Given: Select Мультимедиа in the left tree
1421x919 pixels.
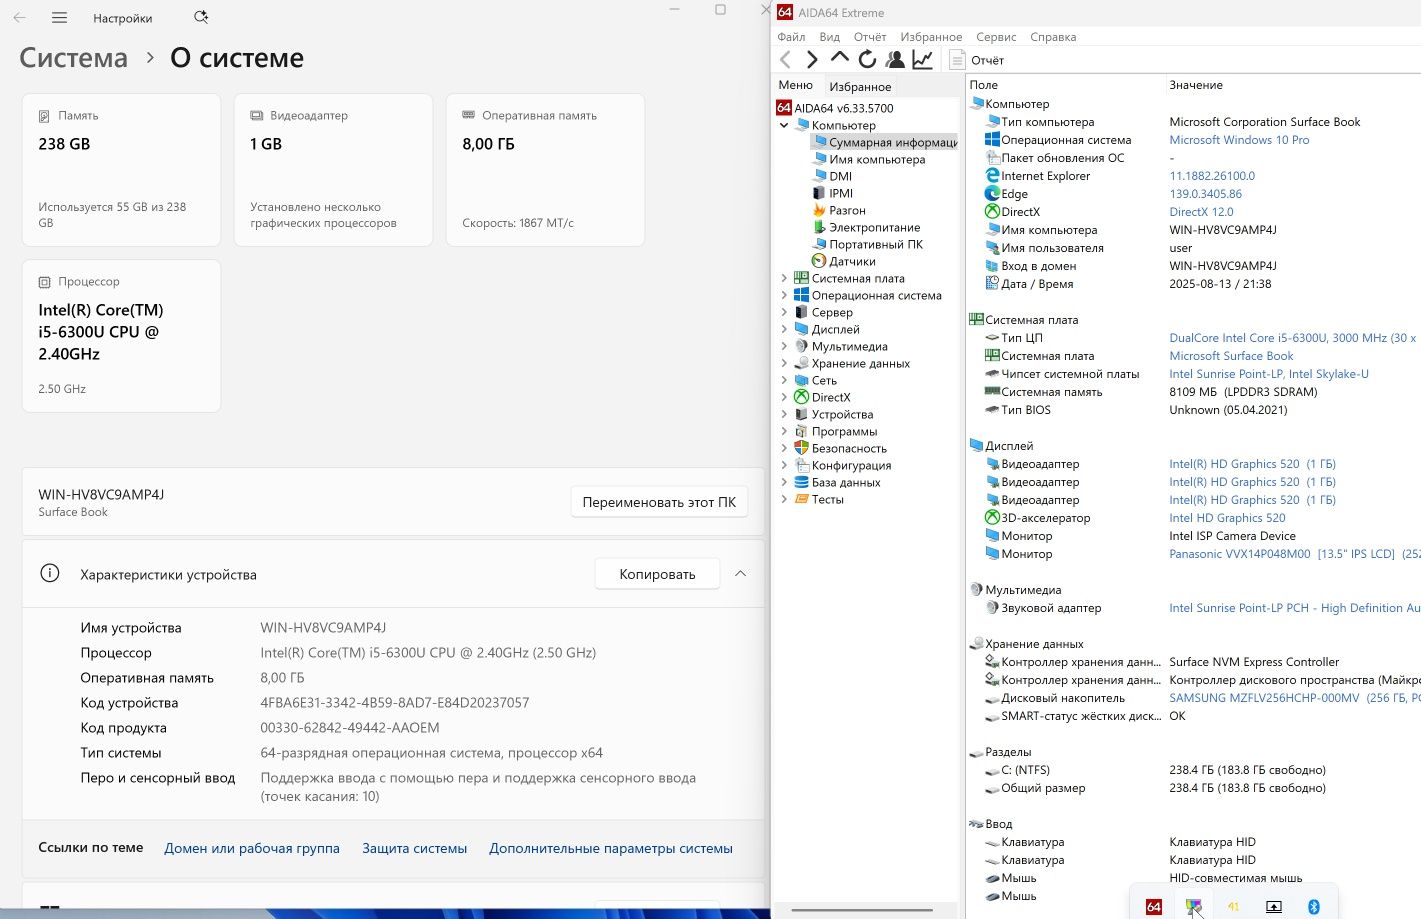Looking at the screenshot, I should 841,346.
